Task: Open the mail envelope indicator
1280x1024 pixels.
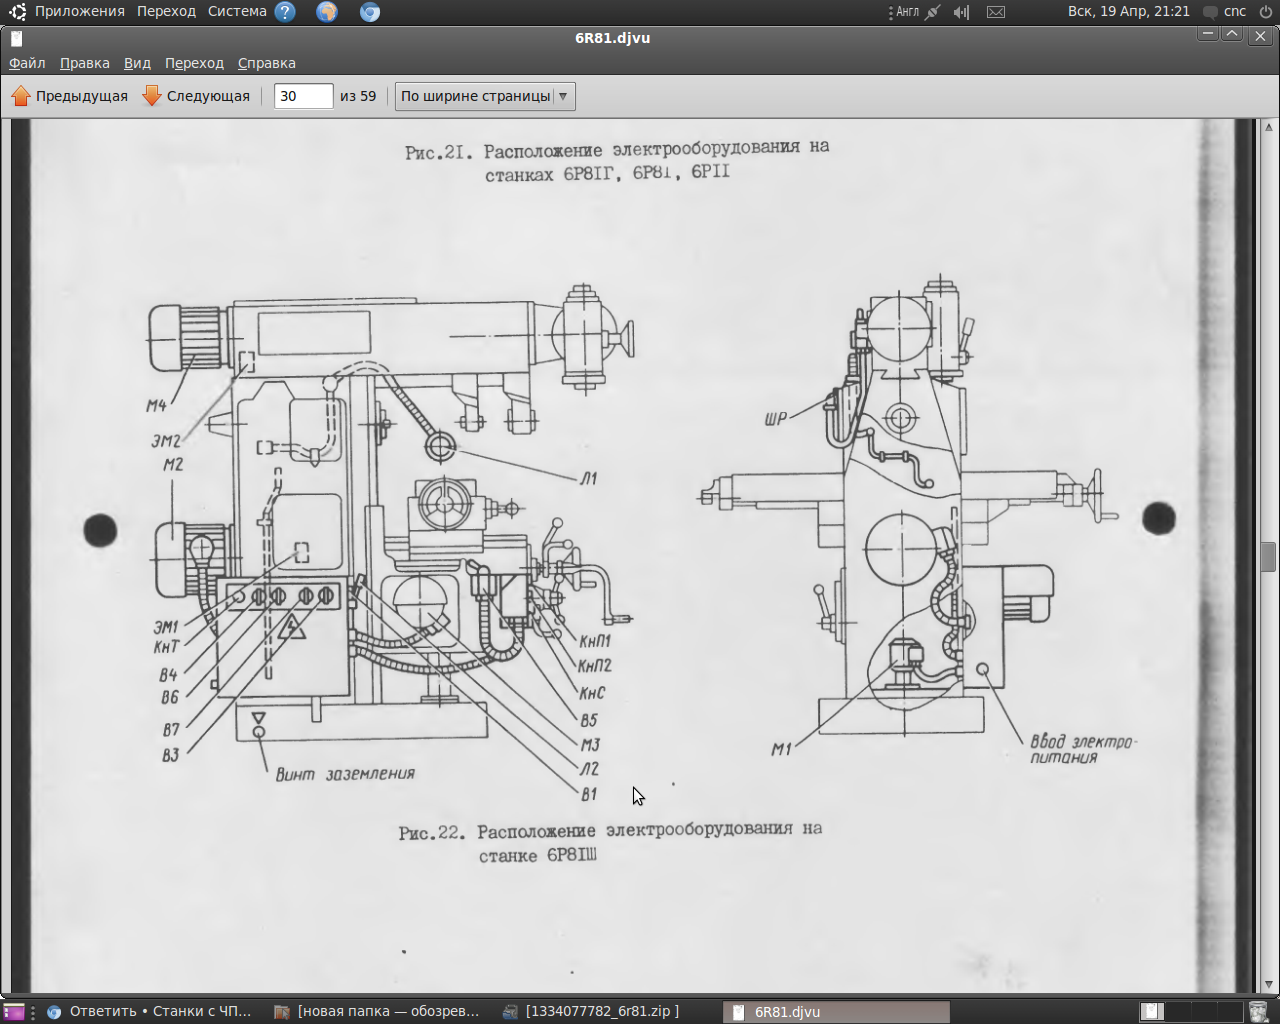Action: (996, 12)
